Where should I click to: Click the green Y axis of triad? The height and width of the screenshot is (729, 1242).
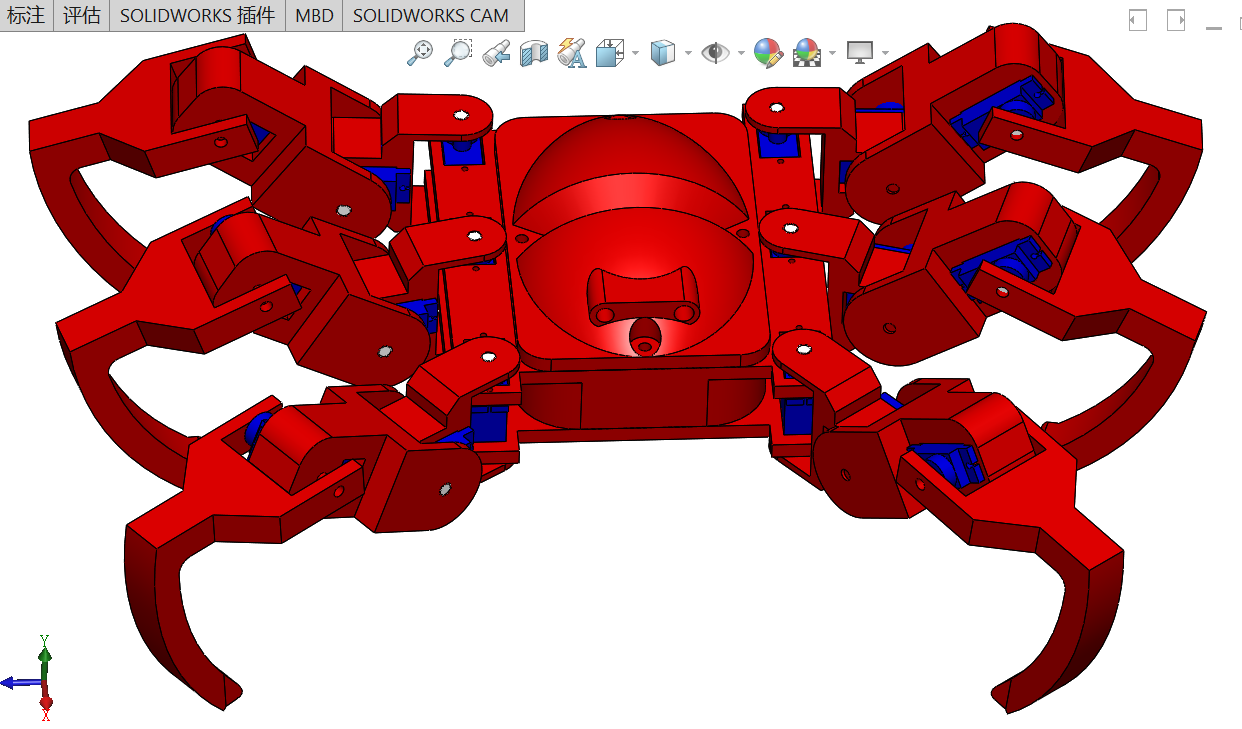coord(44,655)
